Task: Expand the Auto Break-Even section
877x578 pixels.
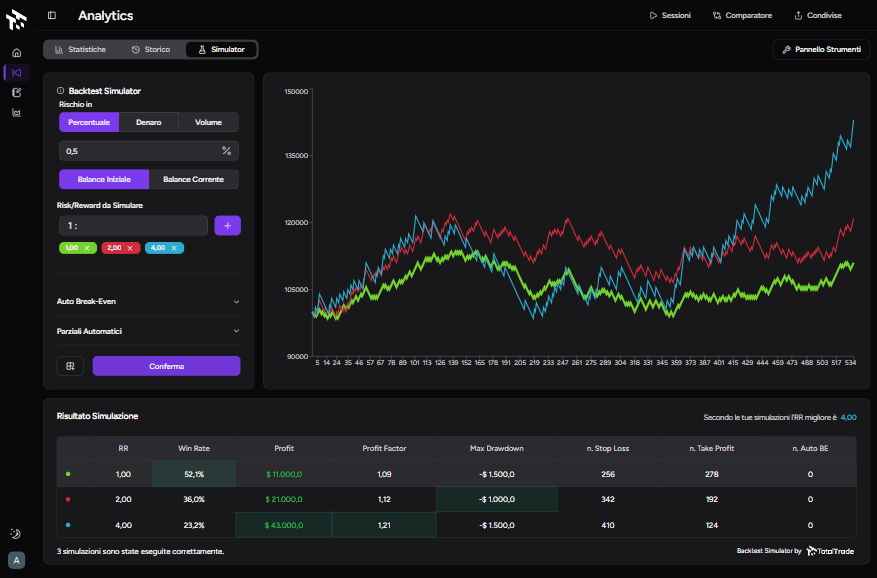Action: (x=148, y=302)
